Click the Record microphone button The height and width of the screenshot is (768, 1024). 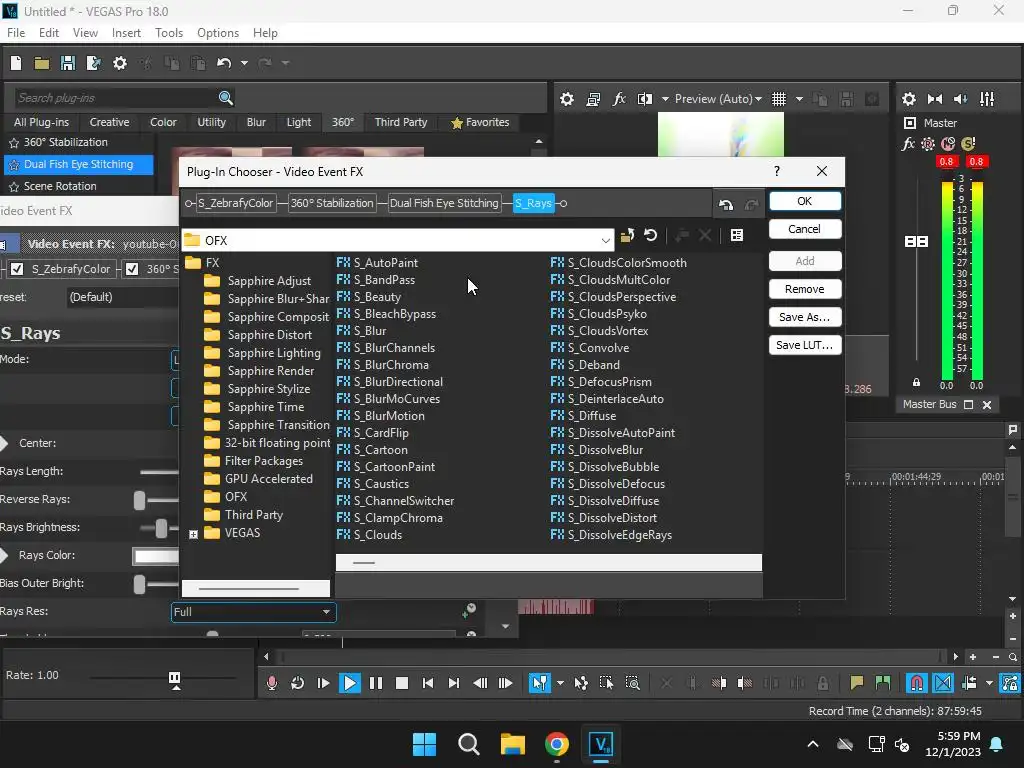tap(272, 683)
